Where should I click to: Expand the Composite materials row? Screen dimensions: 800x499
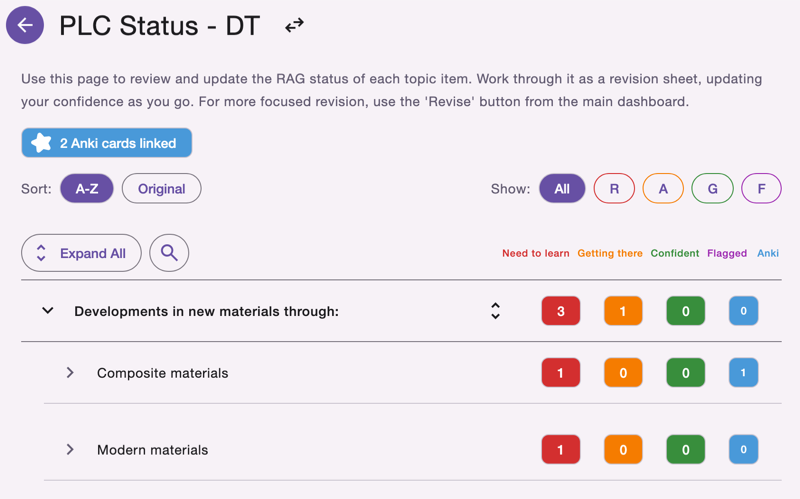pyautogui.click(x=70, y=373)
